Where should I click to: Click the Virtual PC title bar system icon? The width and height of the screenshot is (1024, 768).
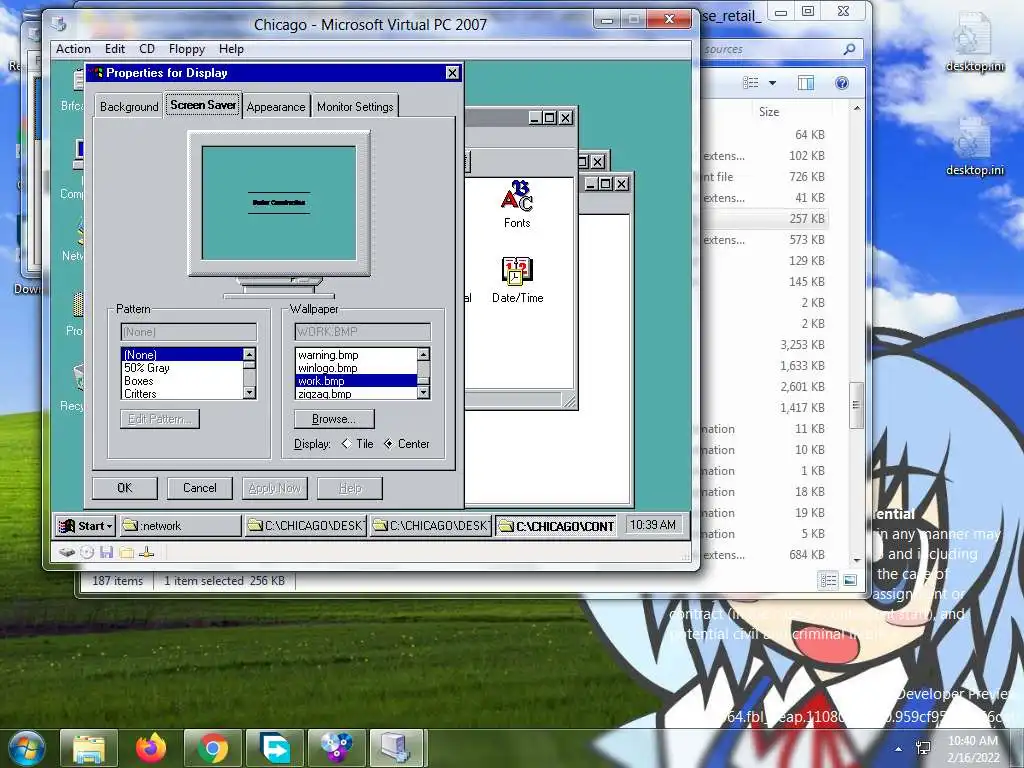pyautogui.click(x=59, y=24)
